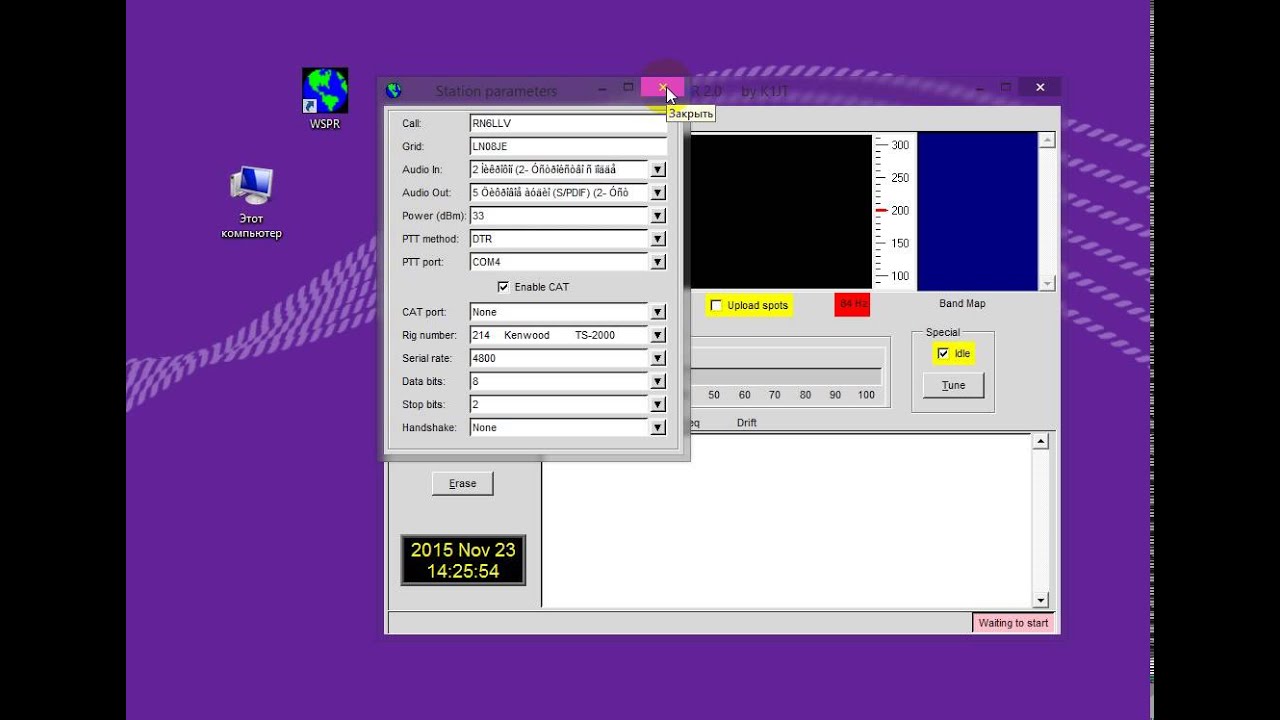Click the Band Map label
1280x720 pixels.
pyautogui.click(x=962, y=303)
